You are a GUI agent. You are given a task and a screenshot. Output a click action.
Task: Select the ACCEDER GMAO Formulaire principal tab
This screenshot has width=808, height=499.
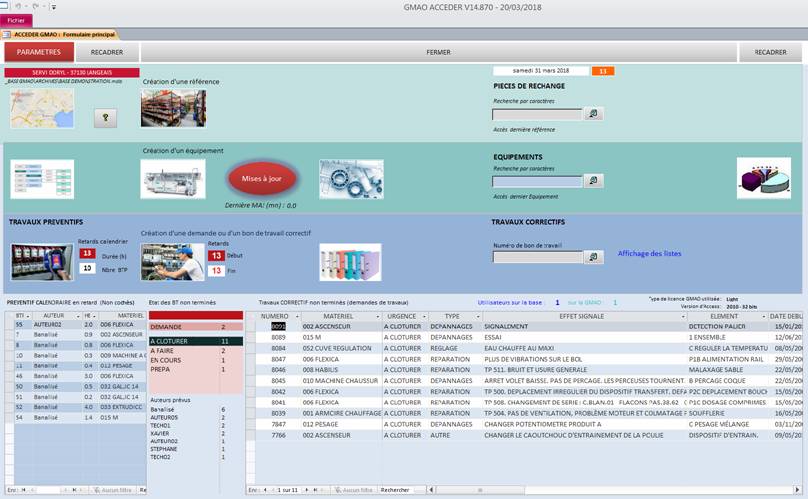coord(60,35)
